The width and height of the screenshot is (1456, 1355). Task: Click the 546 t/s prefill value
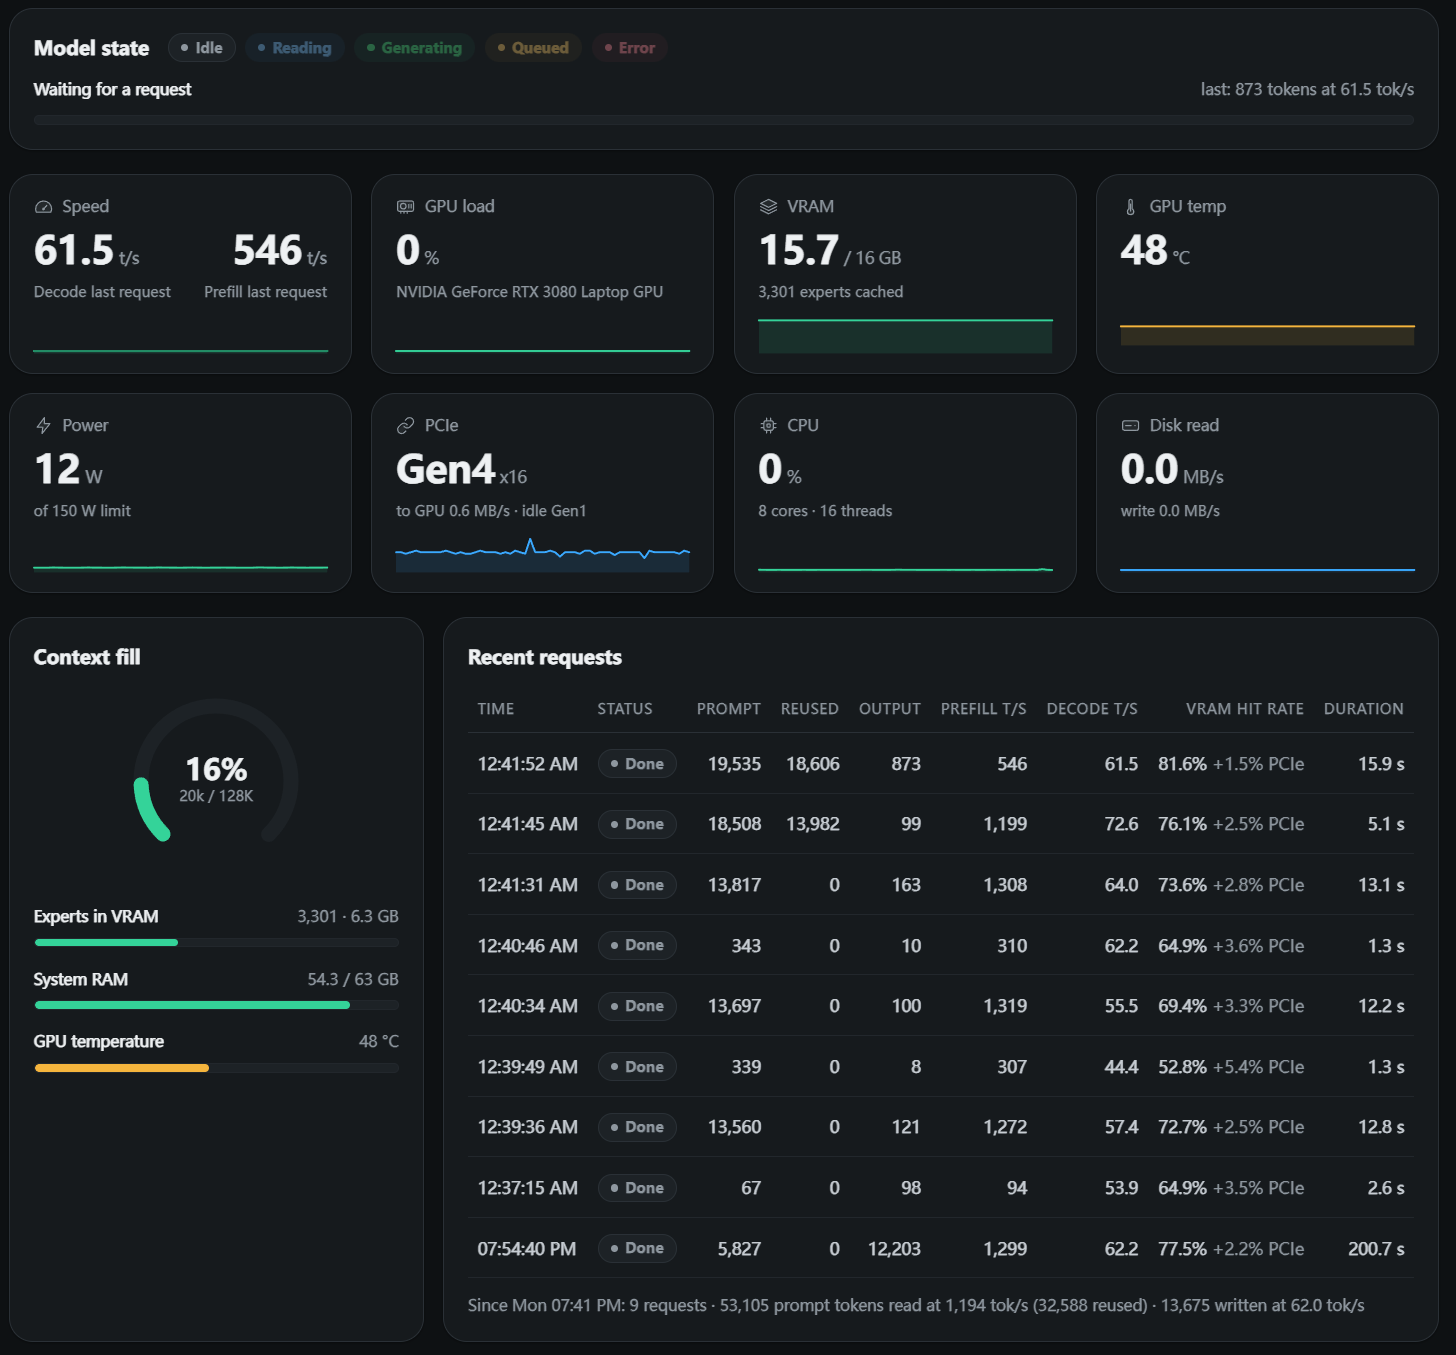[x=280, y=250]
